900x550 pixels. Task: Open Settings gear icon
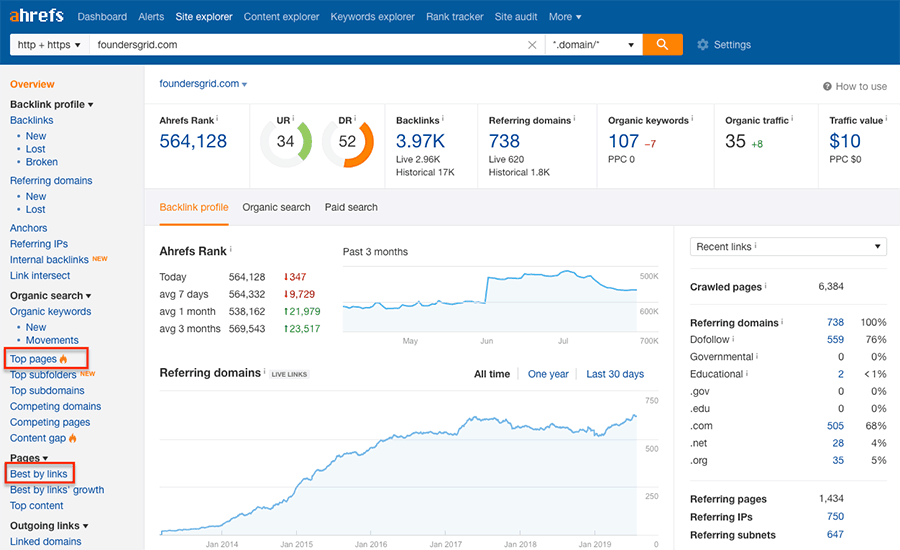pos(703,45)
